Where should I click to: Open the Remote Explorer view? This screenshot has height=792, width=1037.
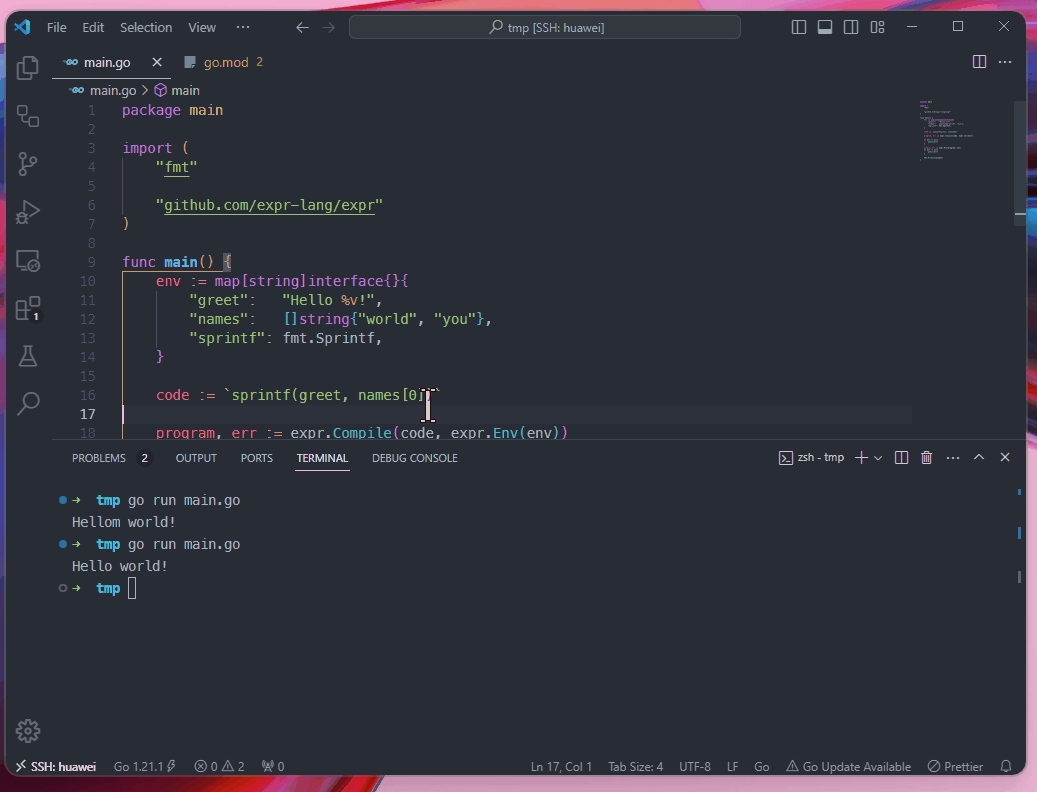(x=28, y=260)
